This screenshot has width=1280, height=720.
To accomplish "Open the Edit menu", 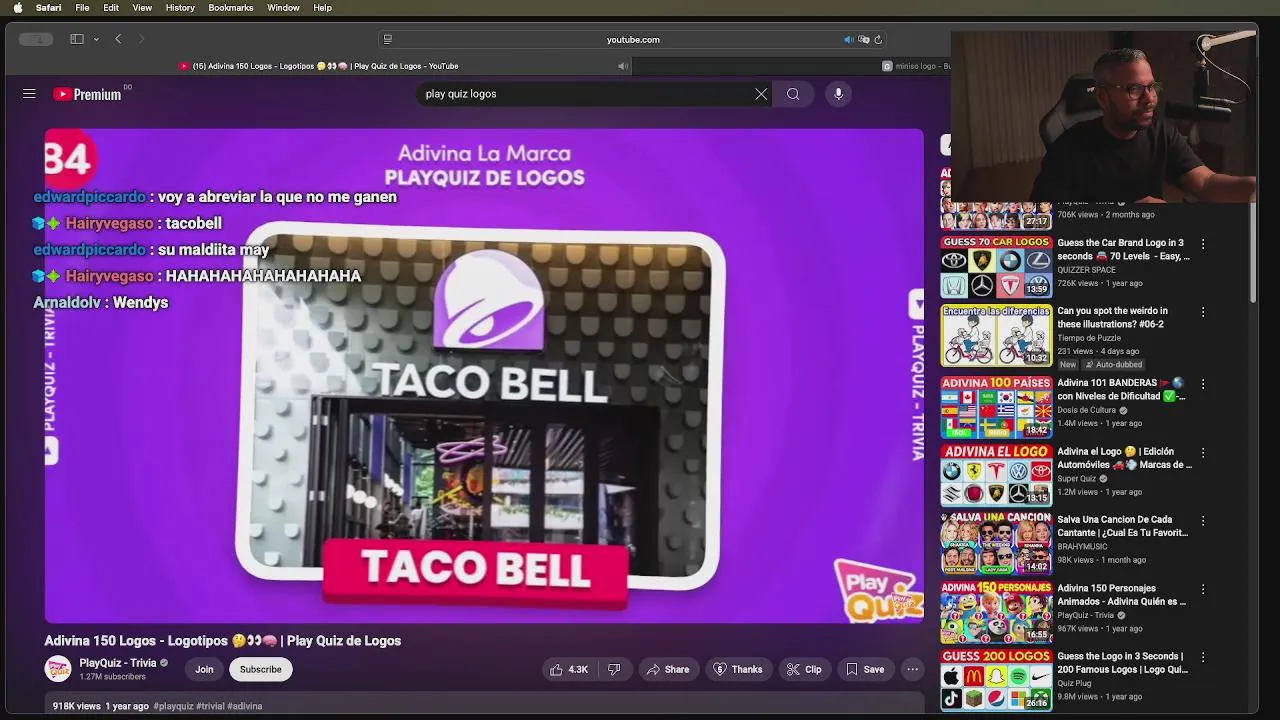I will coord(111,7).
